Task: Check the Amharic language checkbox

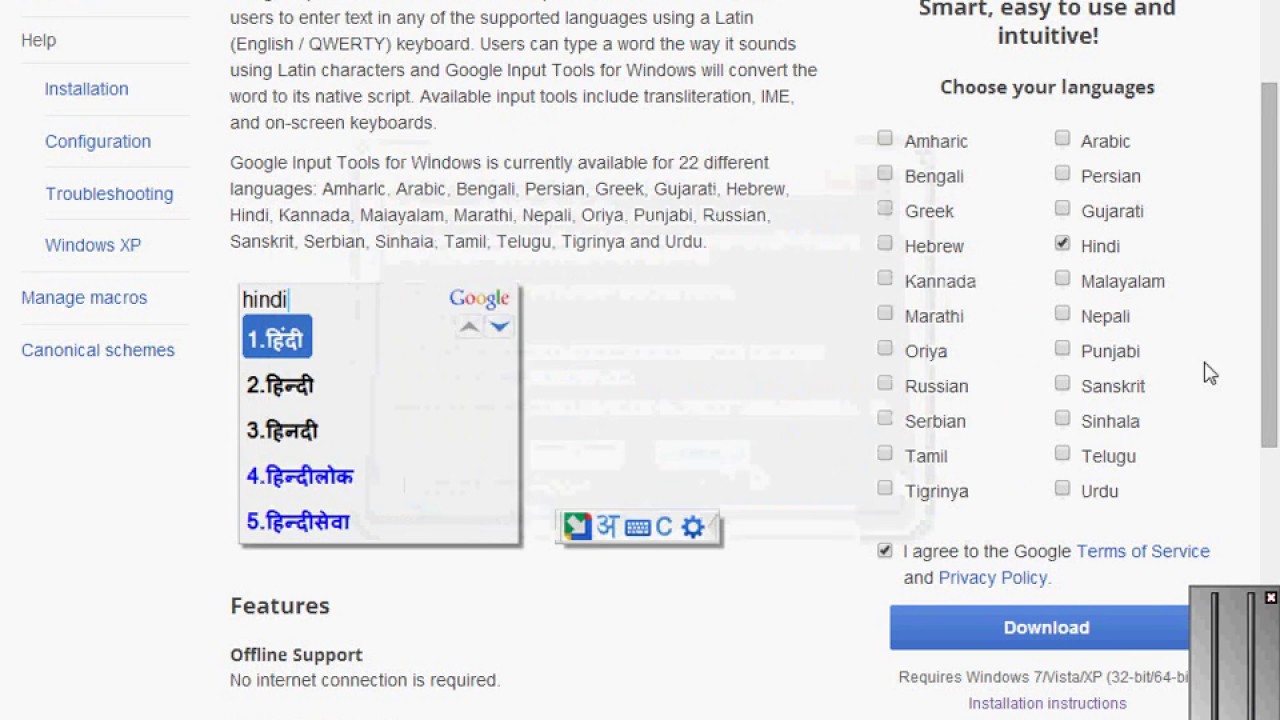Action: pyautogui.click(x=885, y=138)
